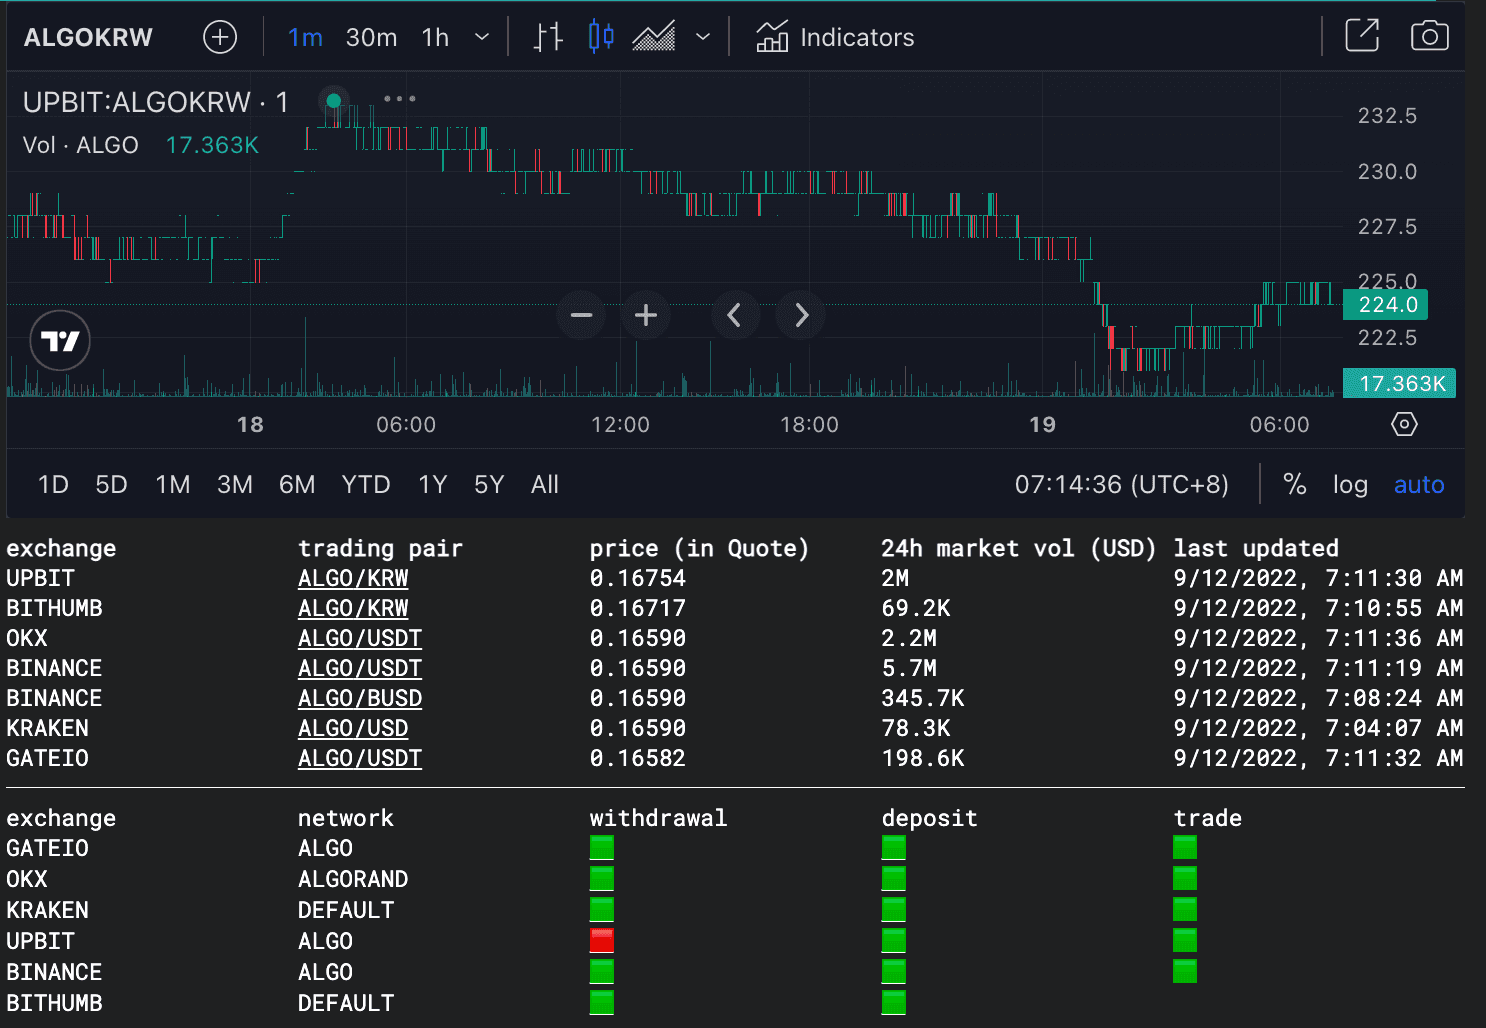Switch the date range to 6M

[297, 485]
